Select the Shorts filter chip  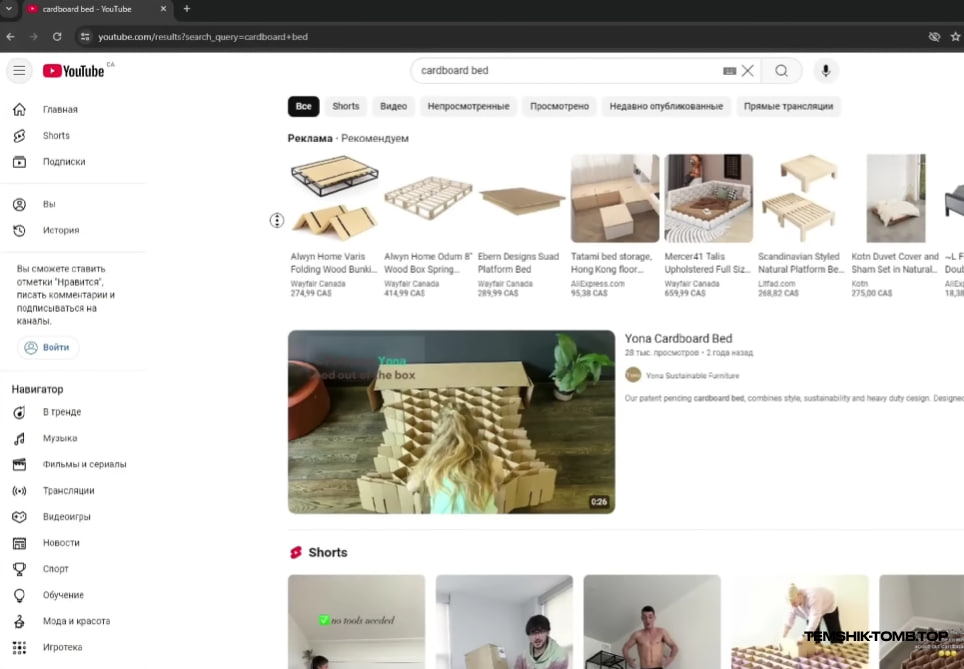[346, 106]
